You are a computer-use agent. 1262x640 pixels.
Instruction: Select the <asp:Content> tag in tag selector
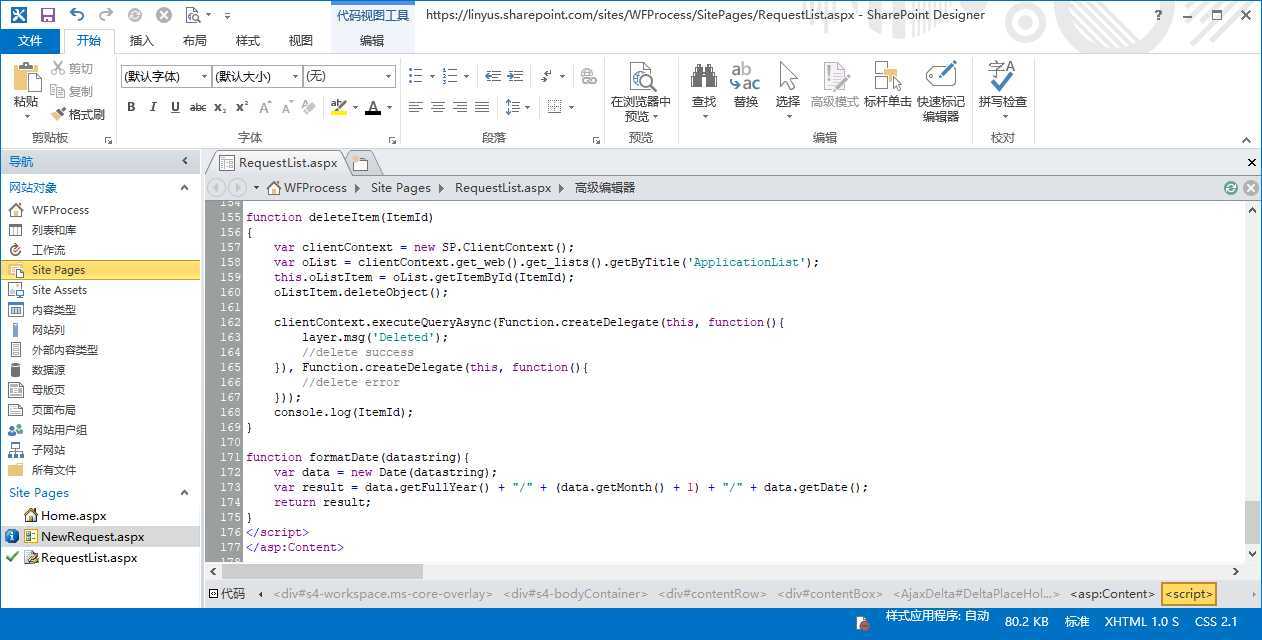point(1112,594)
